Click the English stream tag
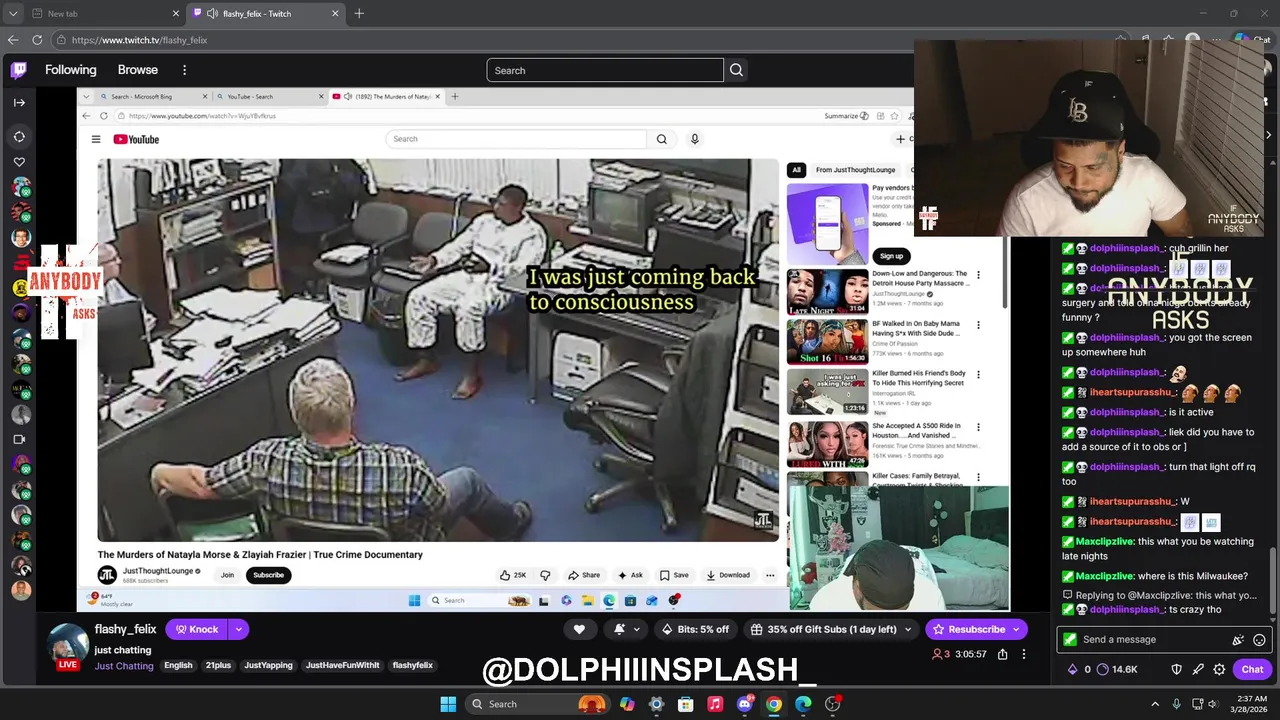Viewport: 1280px width, 720px height. point(178,666)
